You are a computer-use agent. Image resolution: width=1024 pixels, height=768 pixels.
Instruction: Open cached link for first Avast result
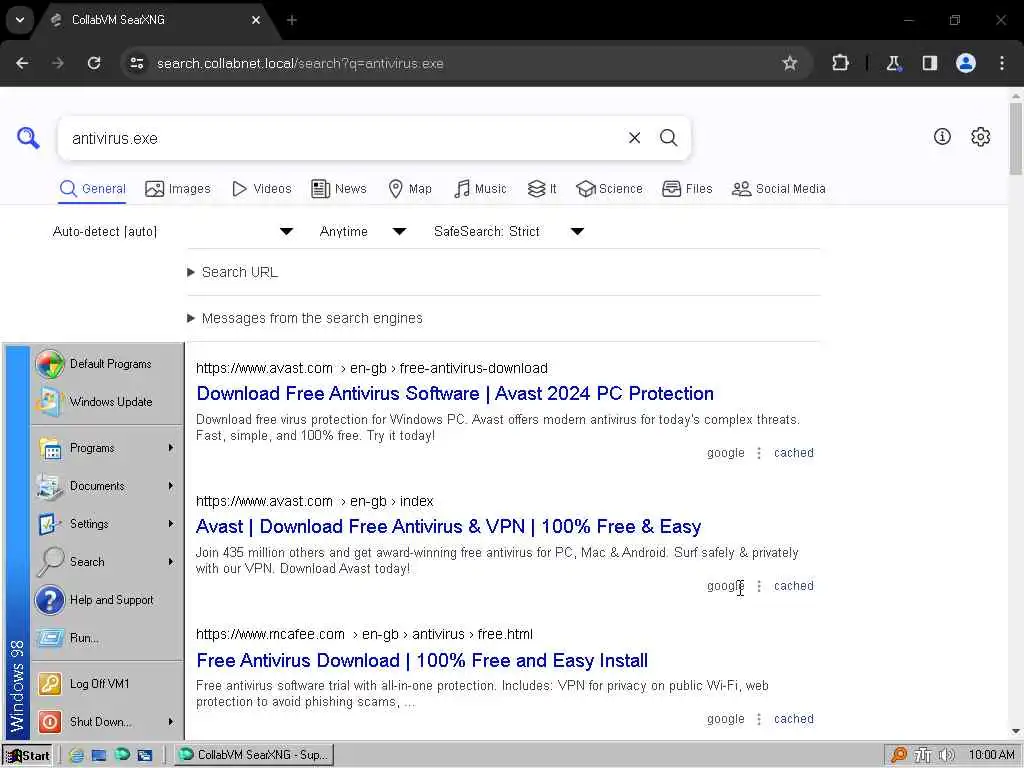[x=793, y=453]
